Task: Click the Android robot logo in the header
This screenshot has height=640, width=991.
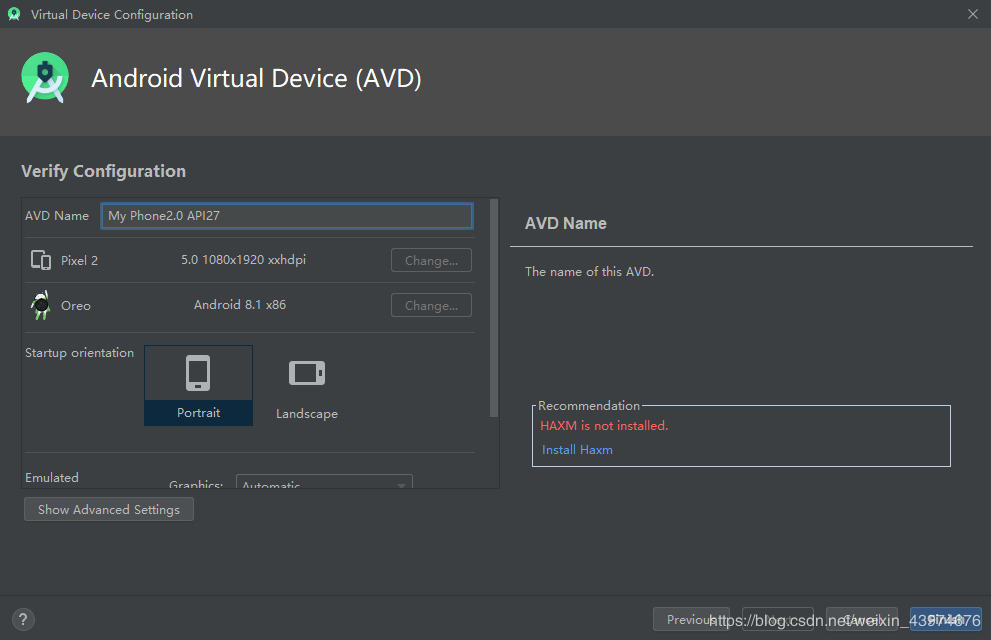Action: click(x=44, y=77)
